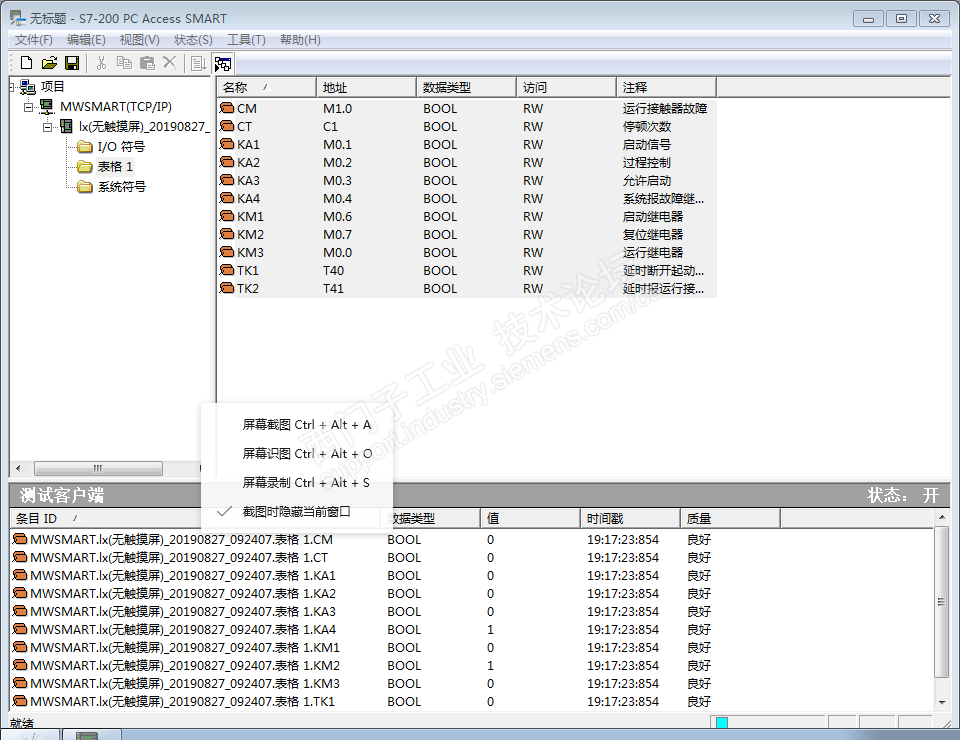Click comment 停顿次数
The width and height of the screenshot is (960, 740).
[647, 127]
